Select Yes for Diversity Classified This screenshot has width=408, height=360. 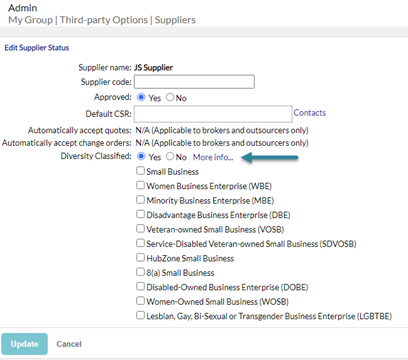141,156
